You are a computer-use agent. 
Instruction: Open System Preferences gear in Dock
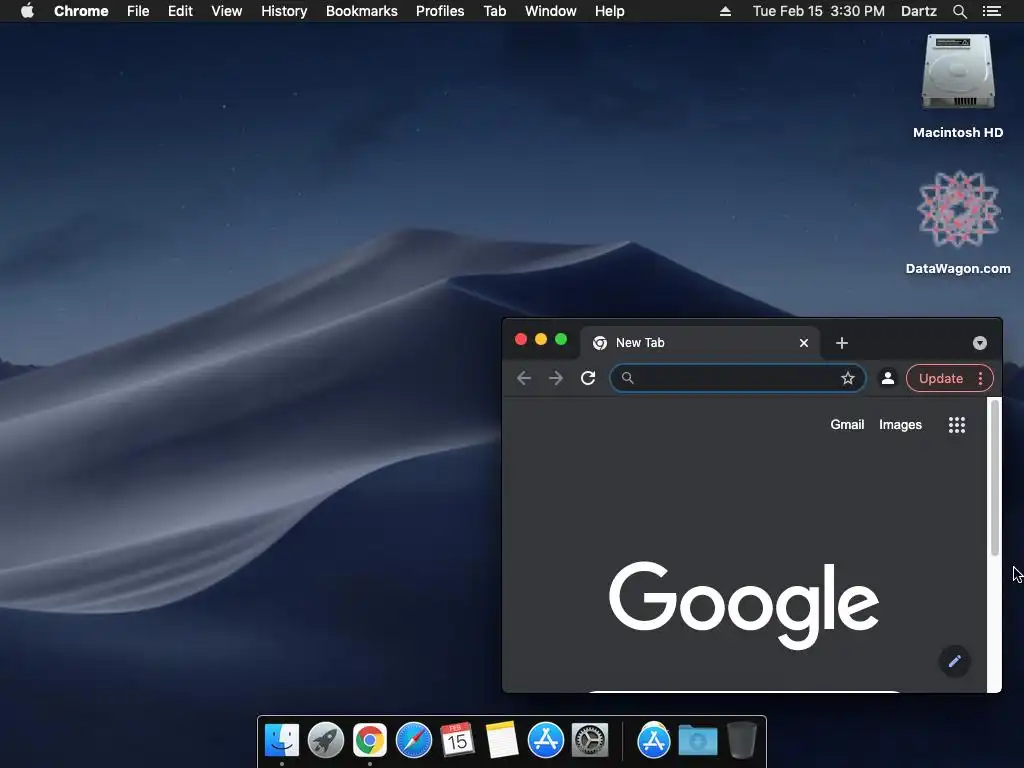[x=590, y=740]
